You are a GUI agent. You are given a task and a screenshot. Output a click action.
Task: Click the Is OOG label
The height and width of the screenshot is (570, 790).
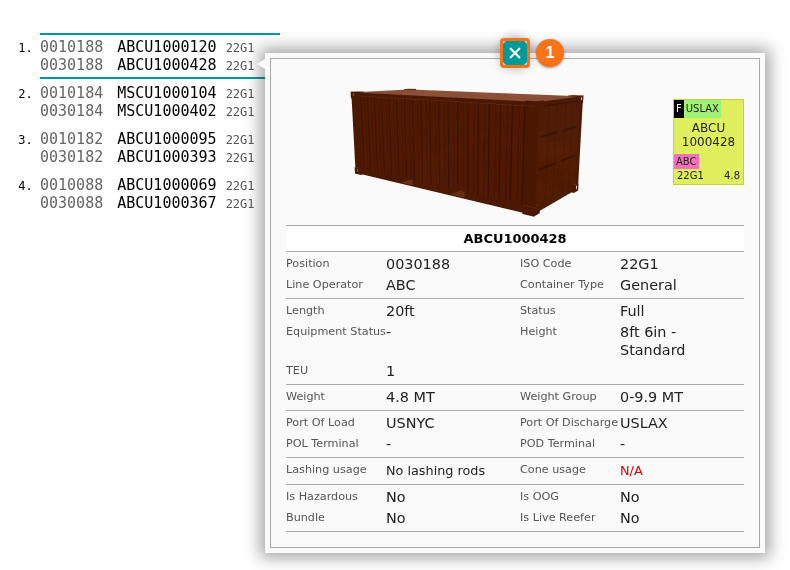pos(539,496)
